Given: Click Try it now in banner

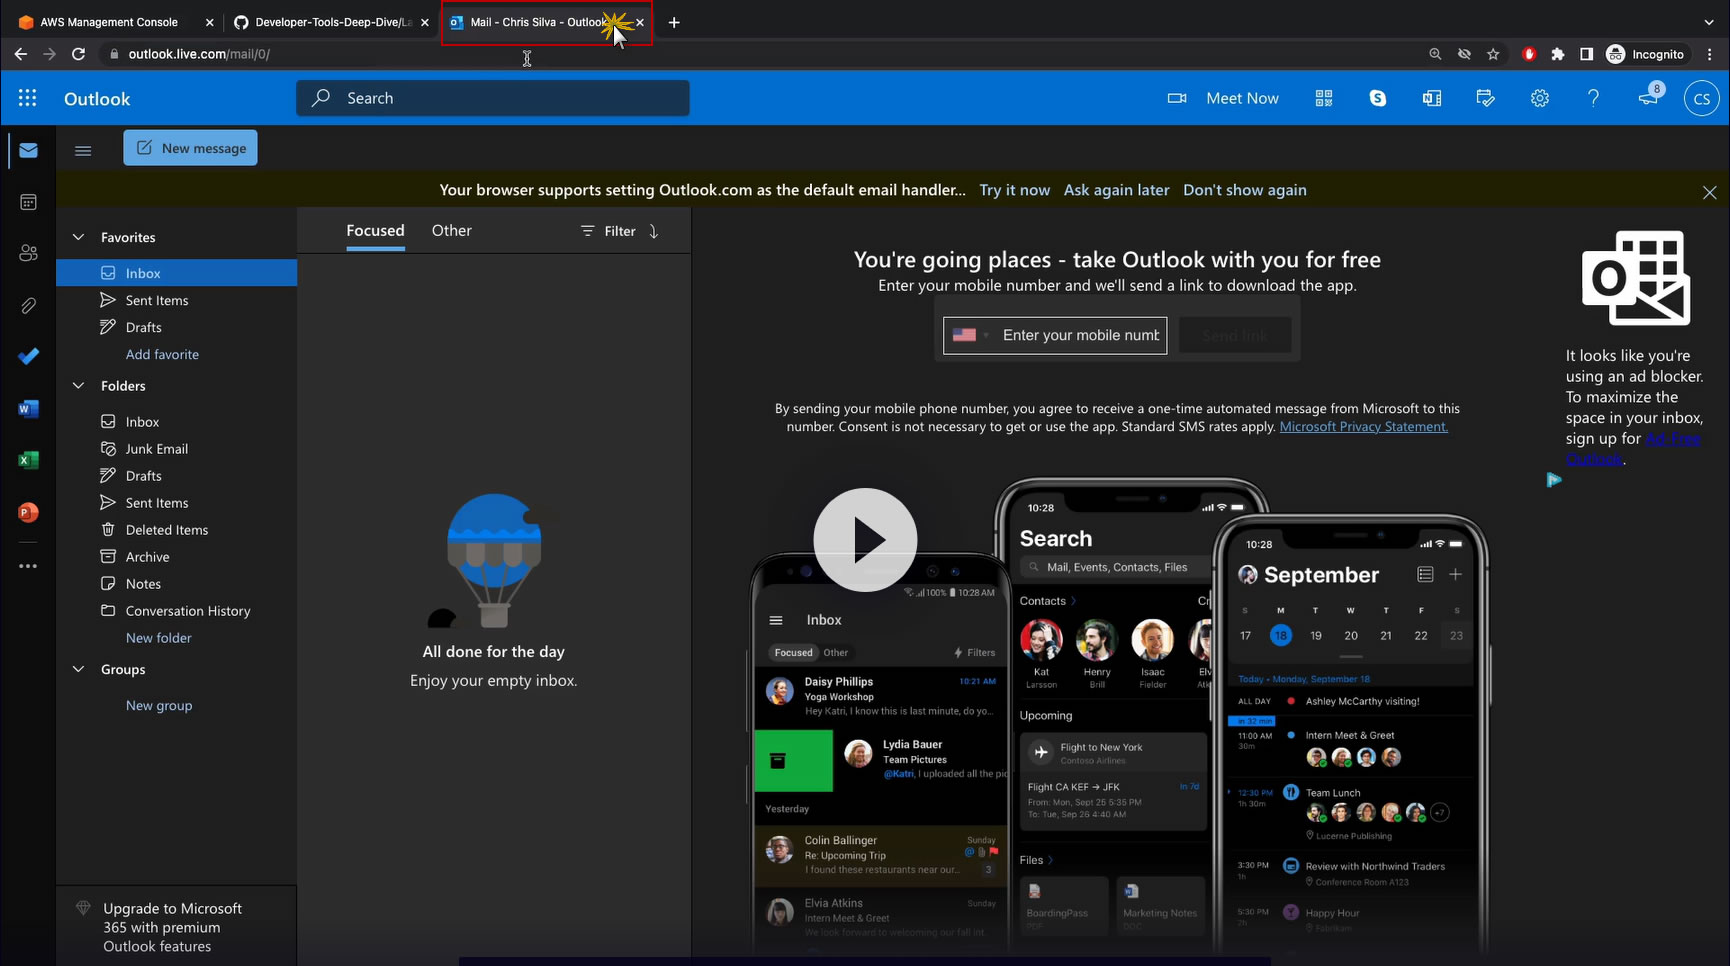Looking at the screenshot, I should (x=1014, y=190).
